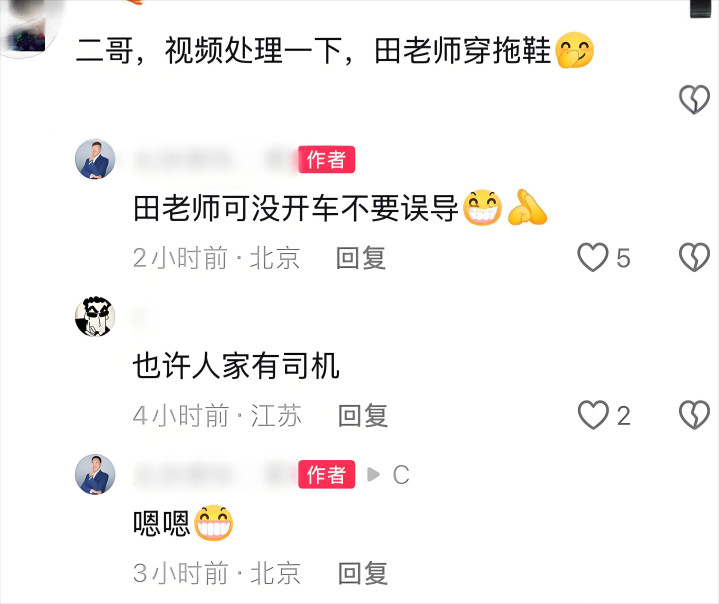Reply to the 3小时前 北京 comment

362,573
